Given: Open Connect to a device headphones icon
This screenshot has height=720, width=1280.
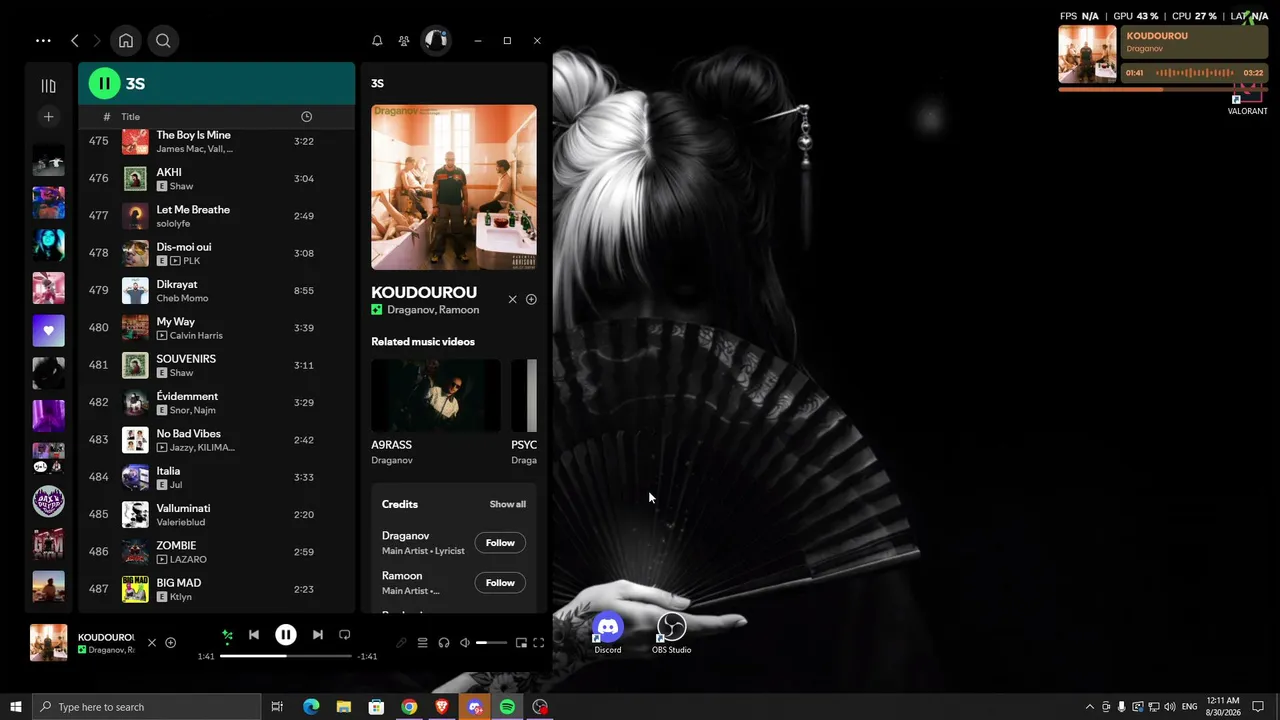Looking at the screenshot, I should 444,643.
